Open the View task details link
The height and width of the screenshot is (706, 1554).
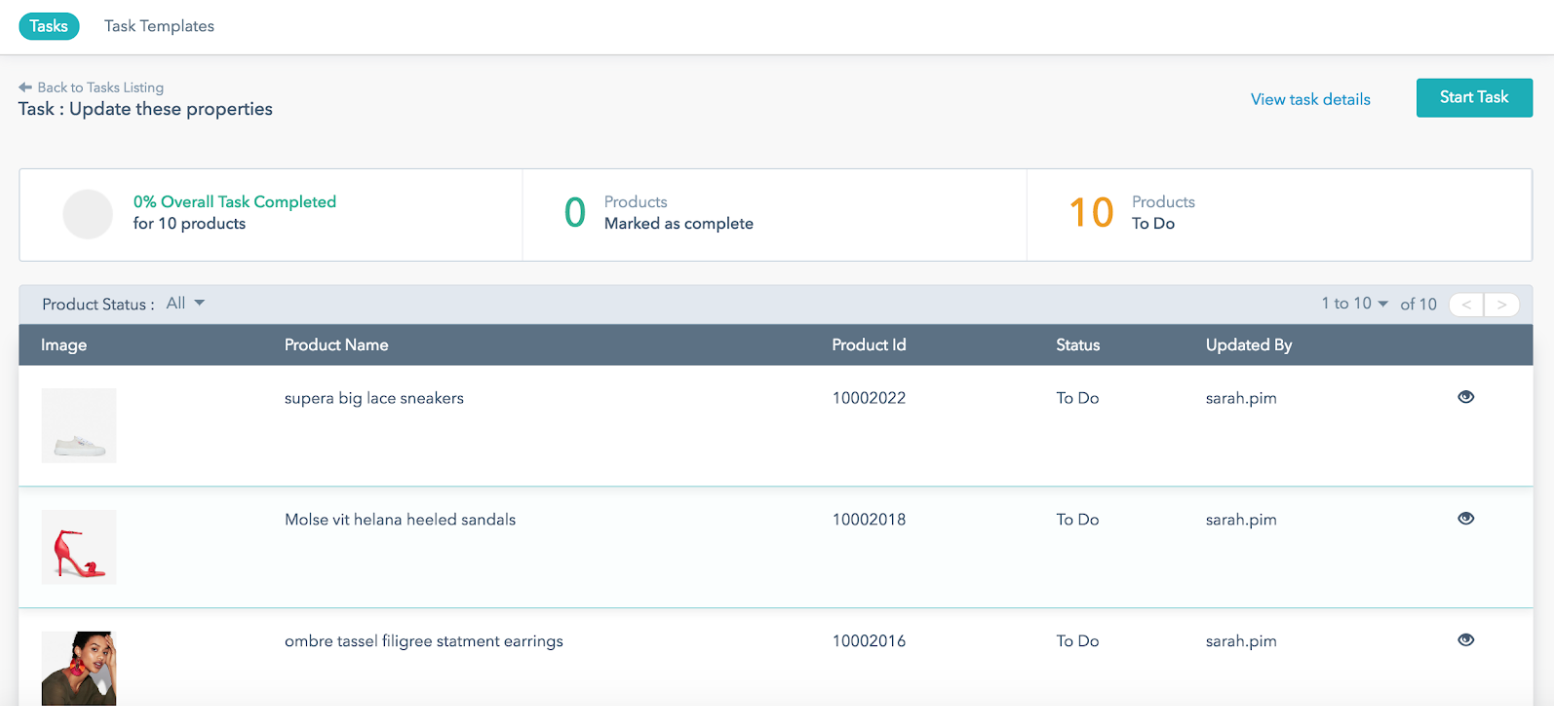click(1310, 99)
